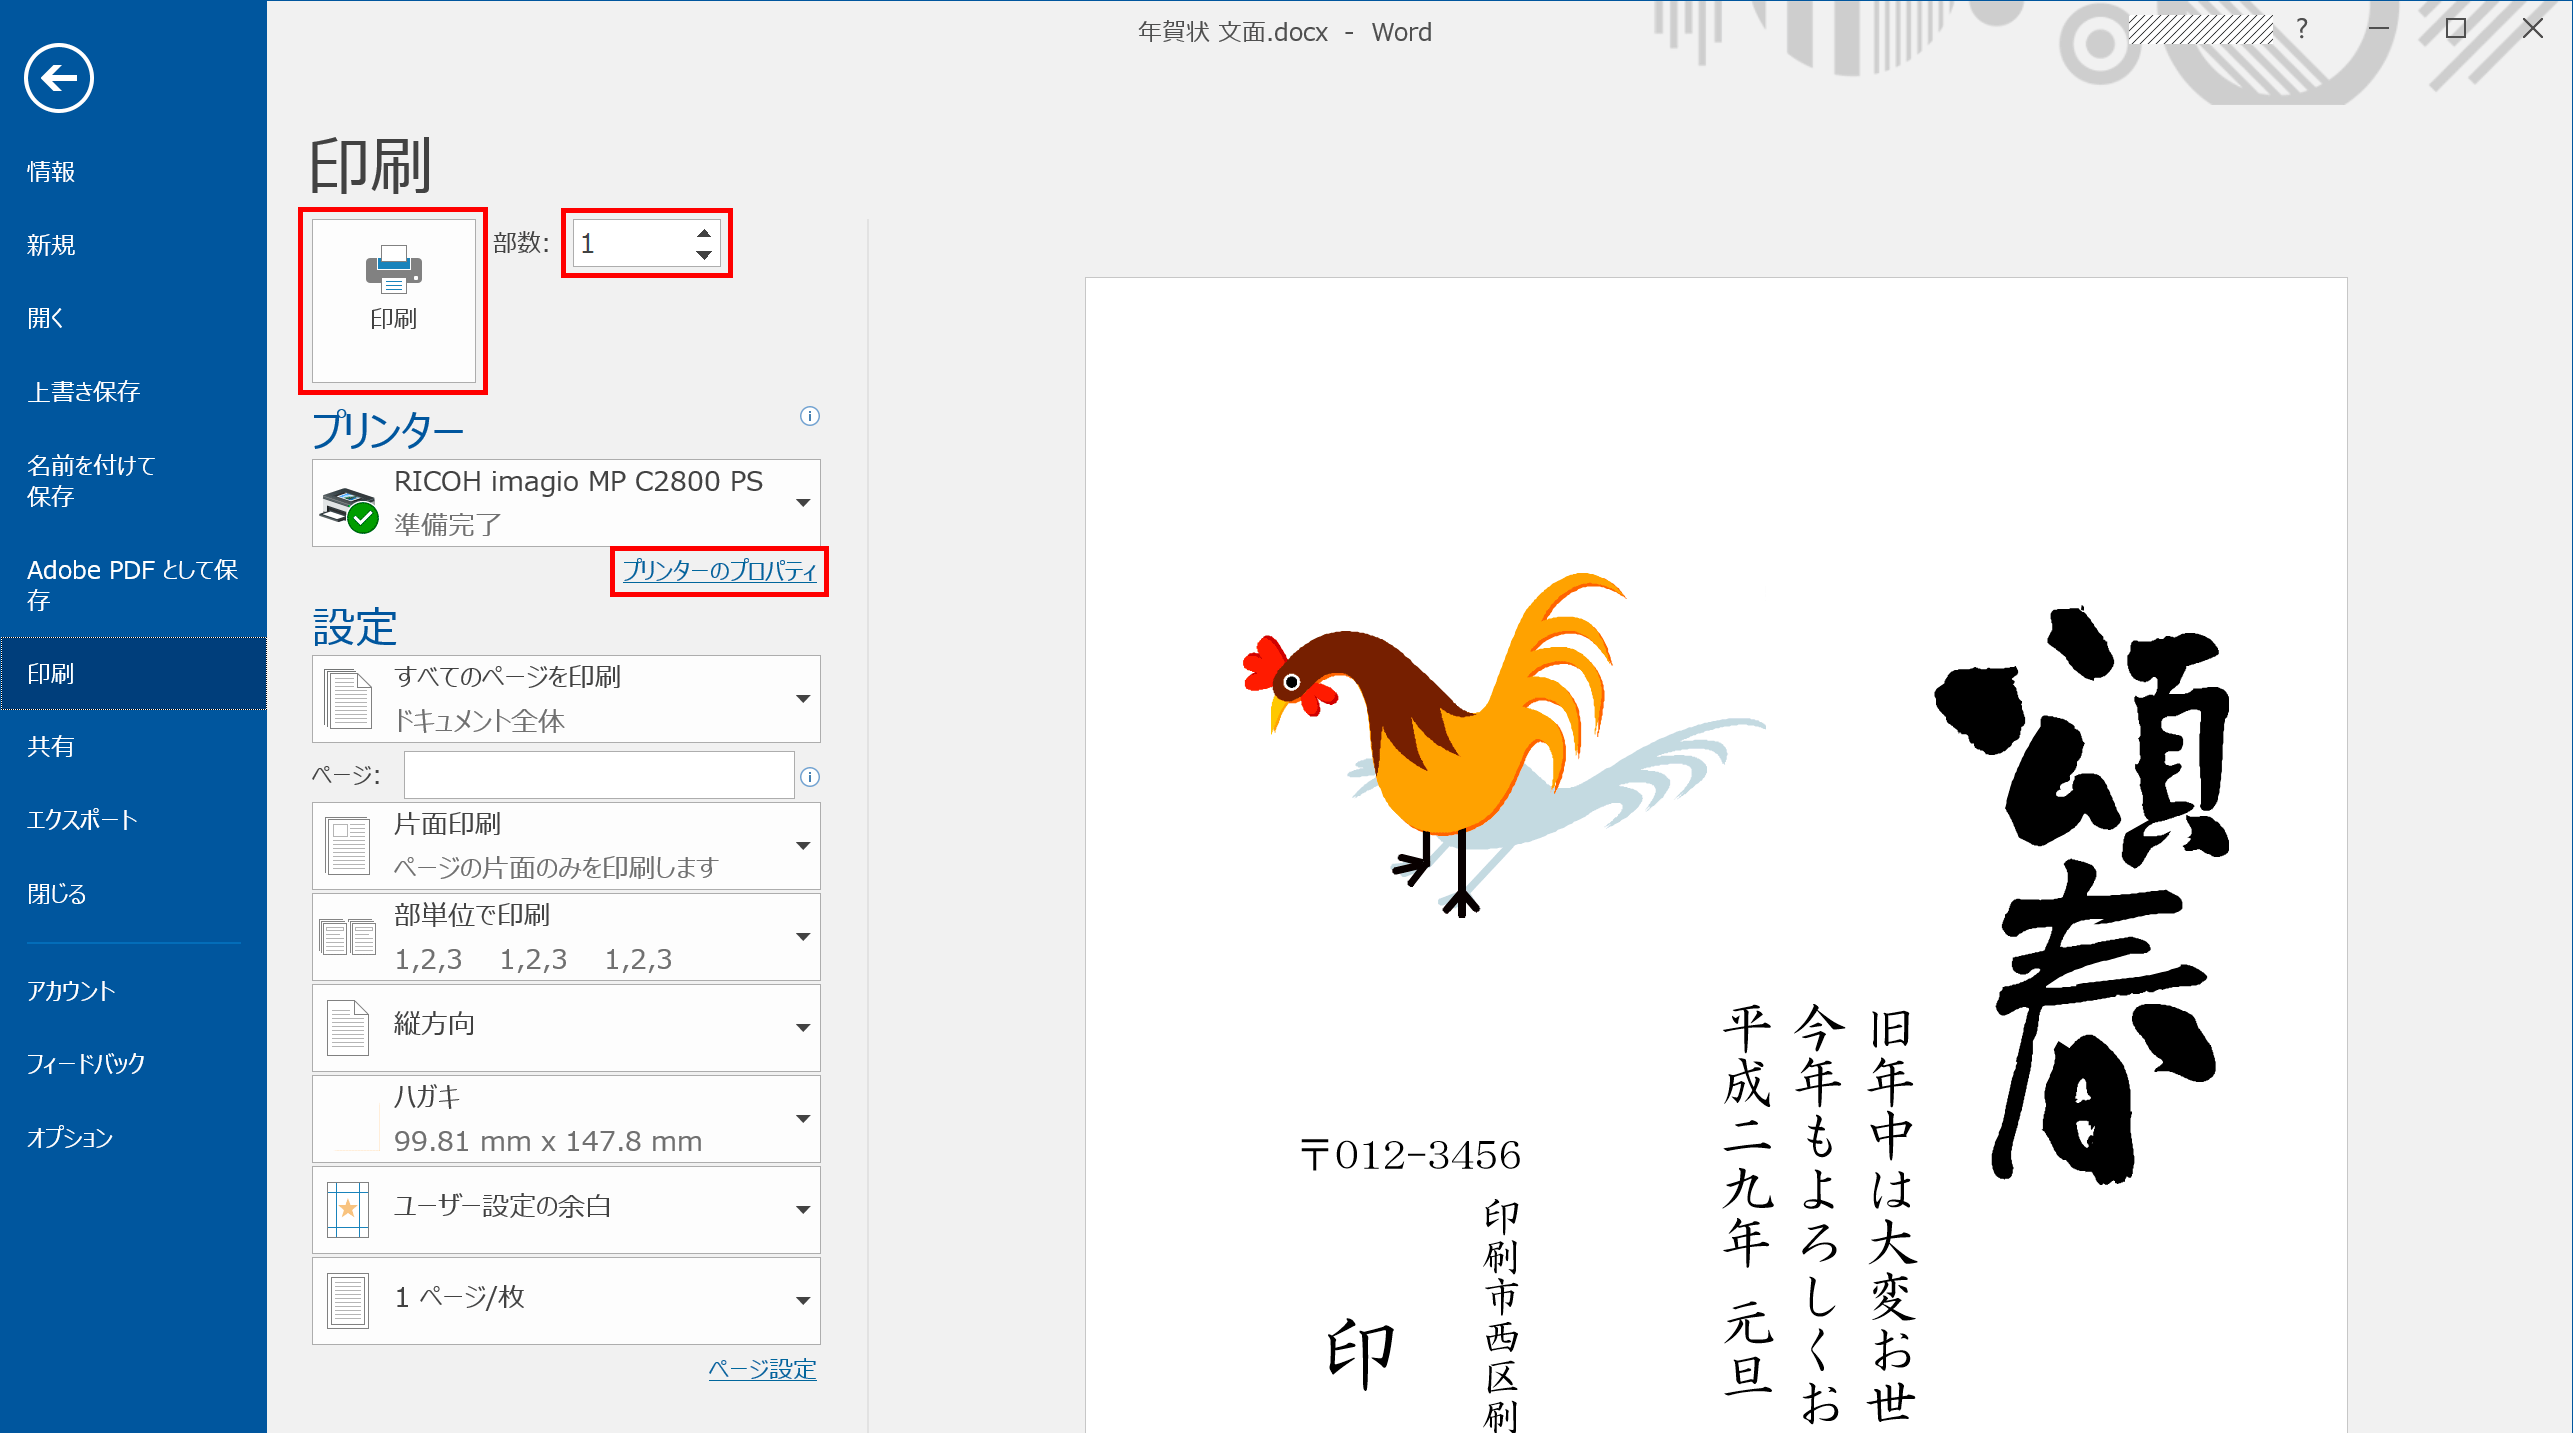Expand the print all pages dropdown
2573x1433 pixels.
pyautogui.click(x=566, y=699)
